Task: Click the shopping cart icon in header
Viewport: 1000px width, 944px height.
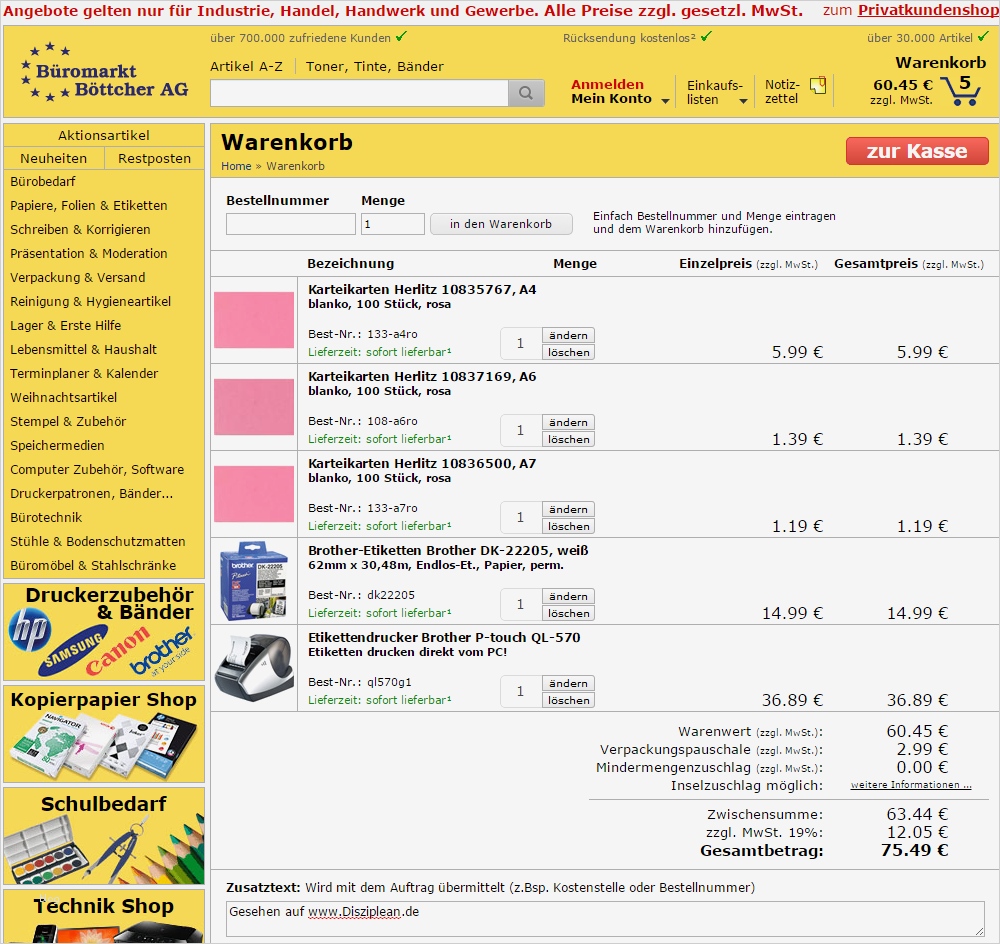Action: pos(962,91)
